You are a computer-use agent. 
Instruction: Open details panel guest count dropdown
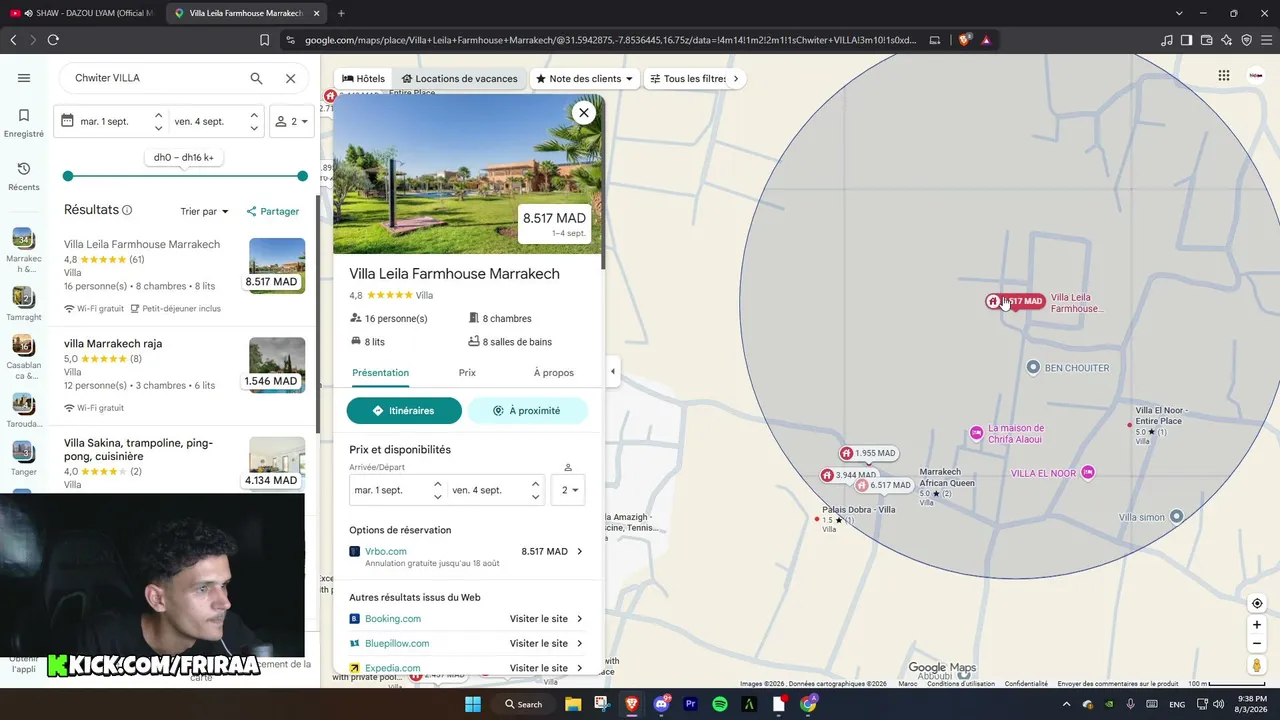click(x=570, y=490)
